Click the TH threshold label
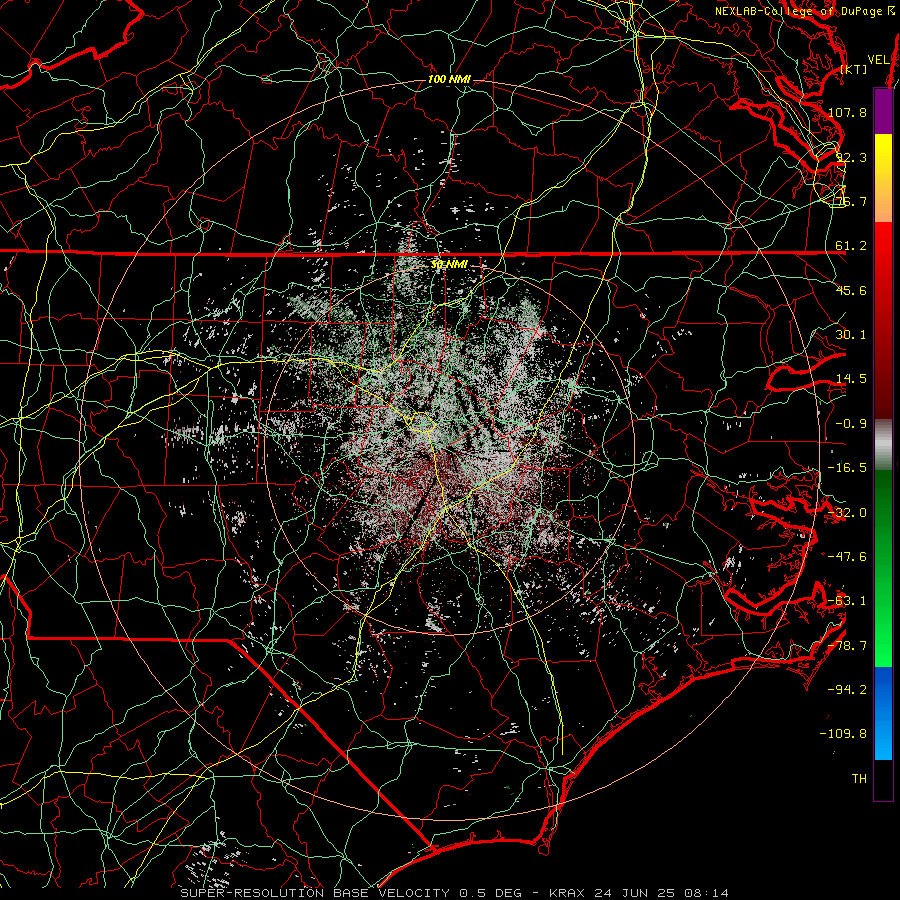 pos(859,779)
